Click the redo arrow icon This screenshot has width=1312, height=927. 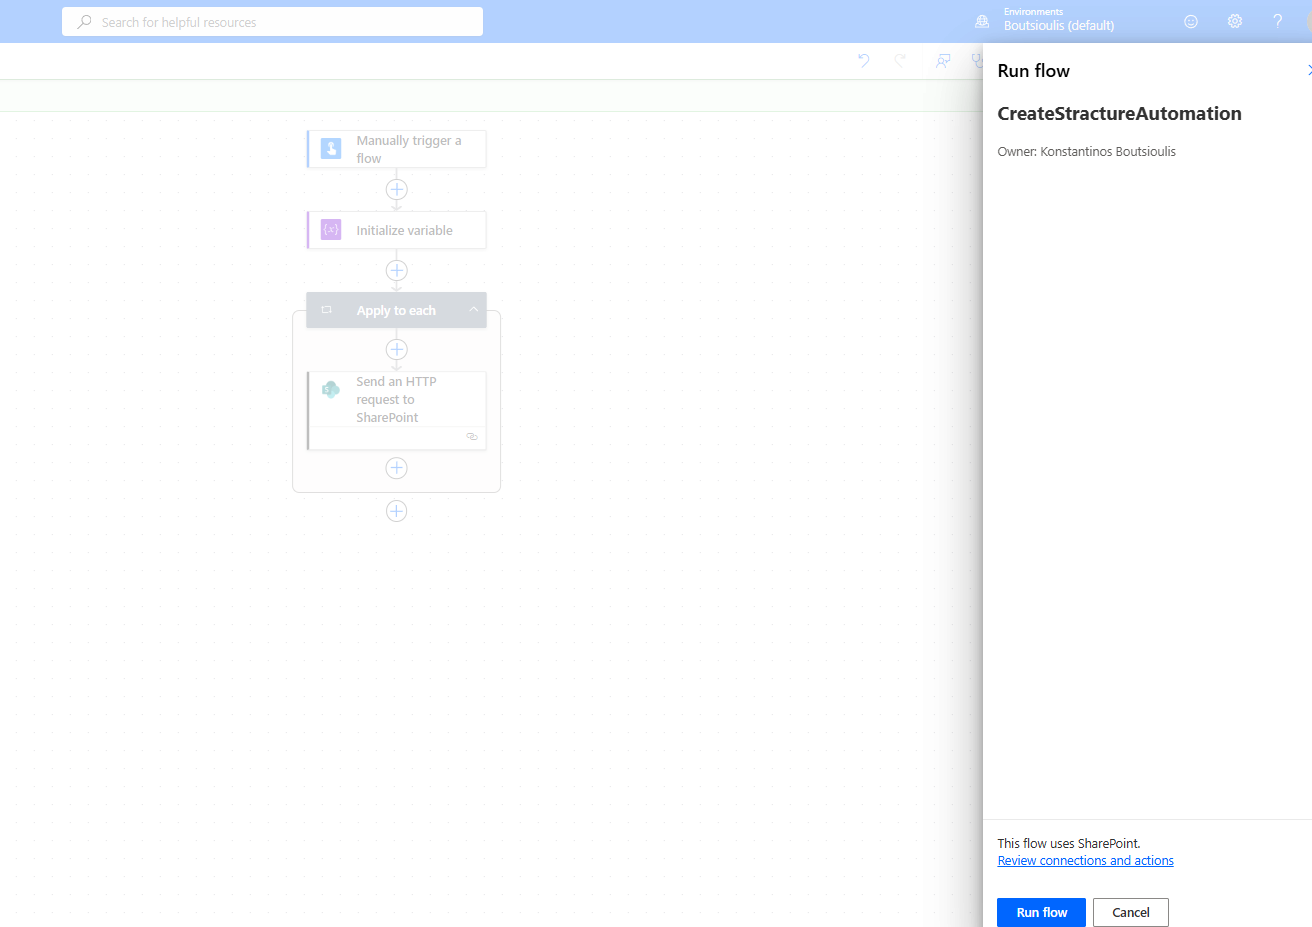pos(900,61)
